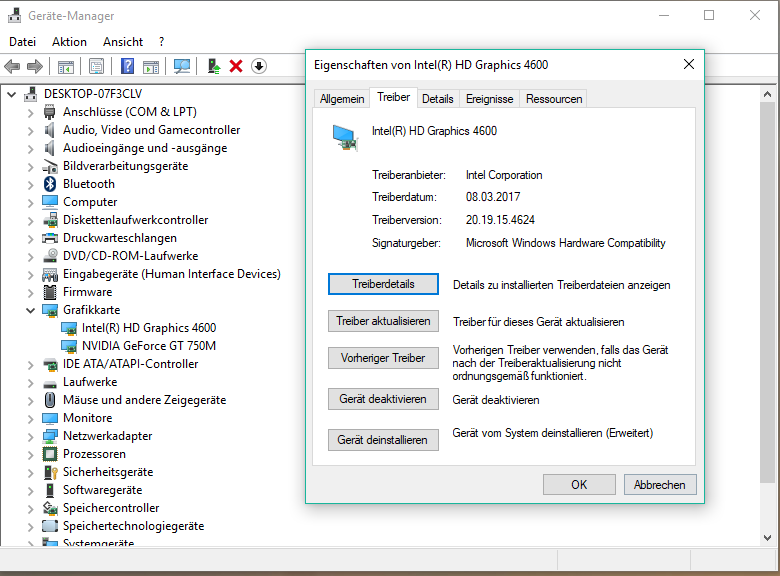Close the Intel HD Graphics properties dialog
Image resolution: width=780 pixels, height=576 pixels.
click(x=688, y=64)
